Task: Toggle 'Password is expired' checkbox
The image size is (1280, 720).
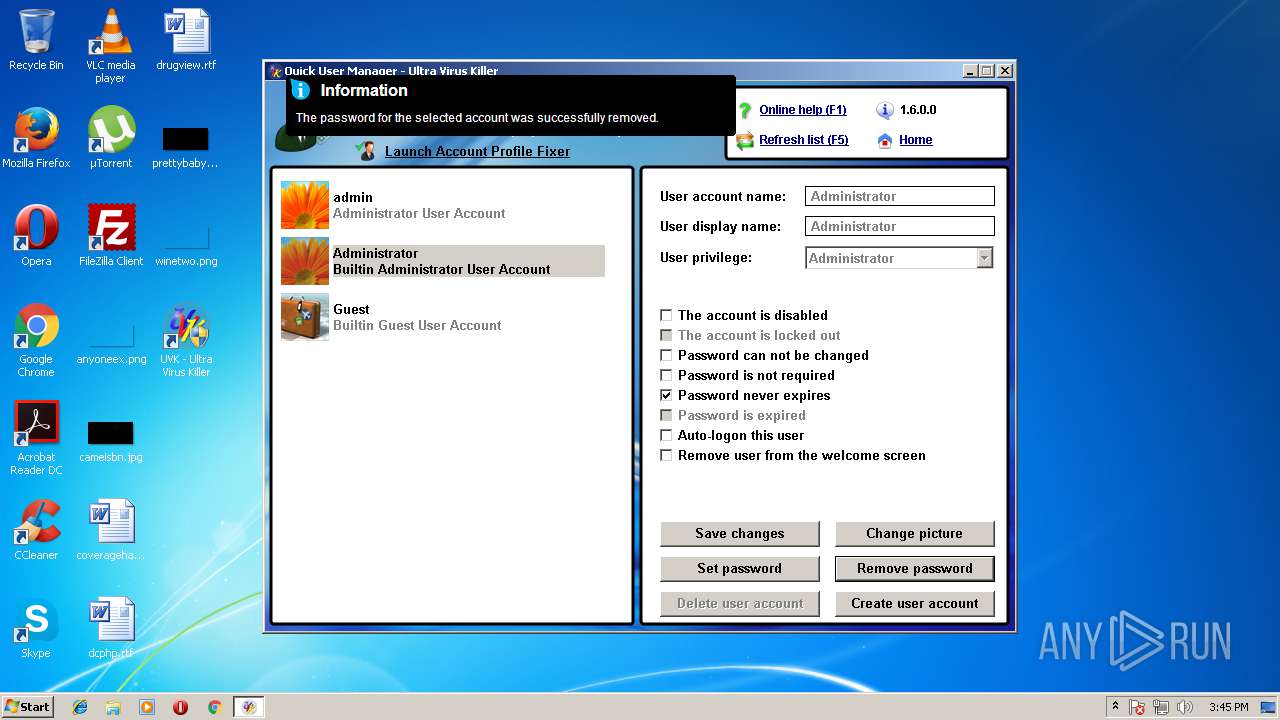Action: point(666,415)
